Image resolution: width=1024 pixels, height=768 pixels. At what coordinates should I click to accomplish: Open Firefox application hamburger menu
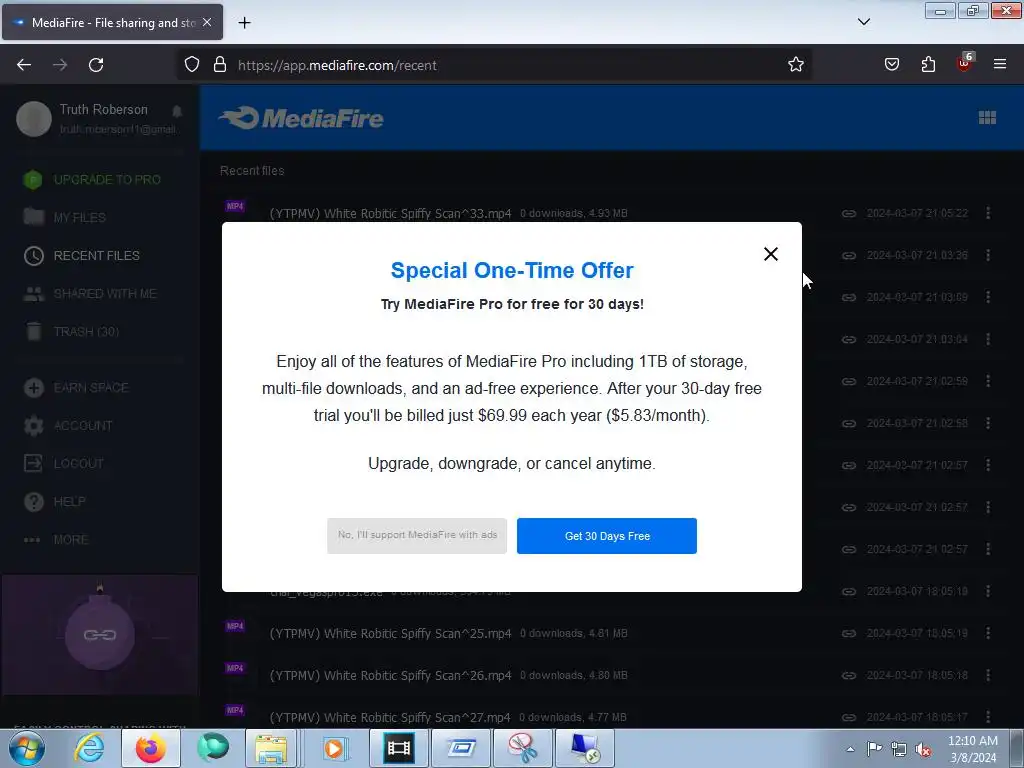point(1000,65)
